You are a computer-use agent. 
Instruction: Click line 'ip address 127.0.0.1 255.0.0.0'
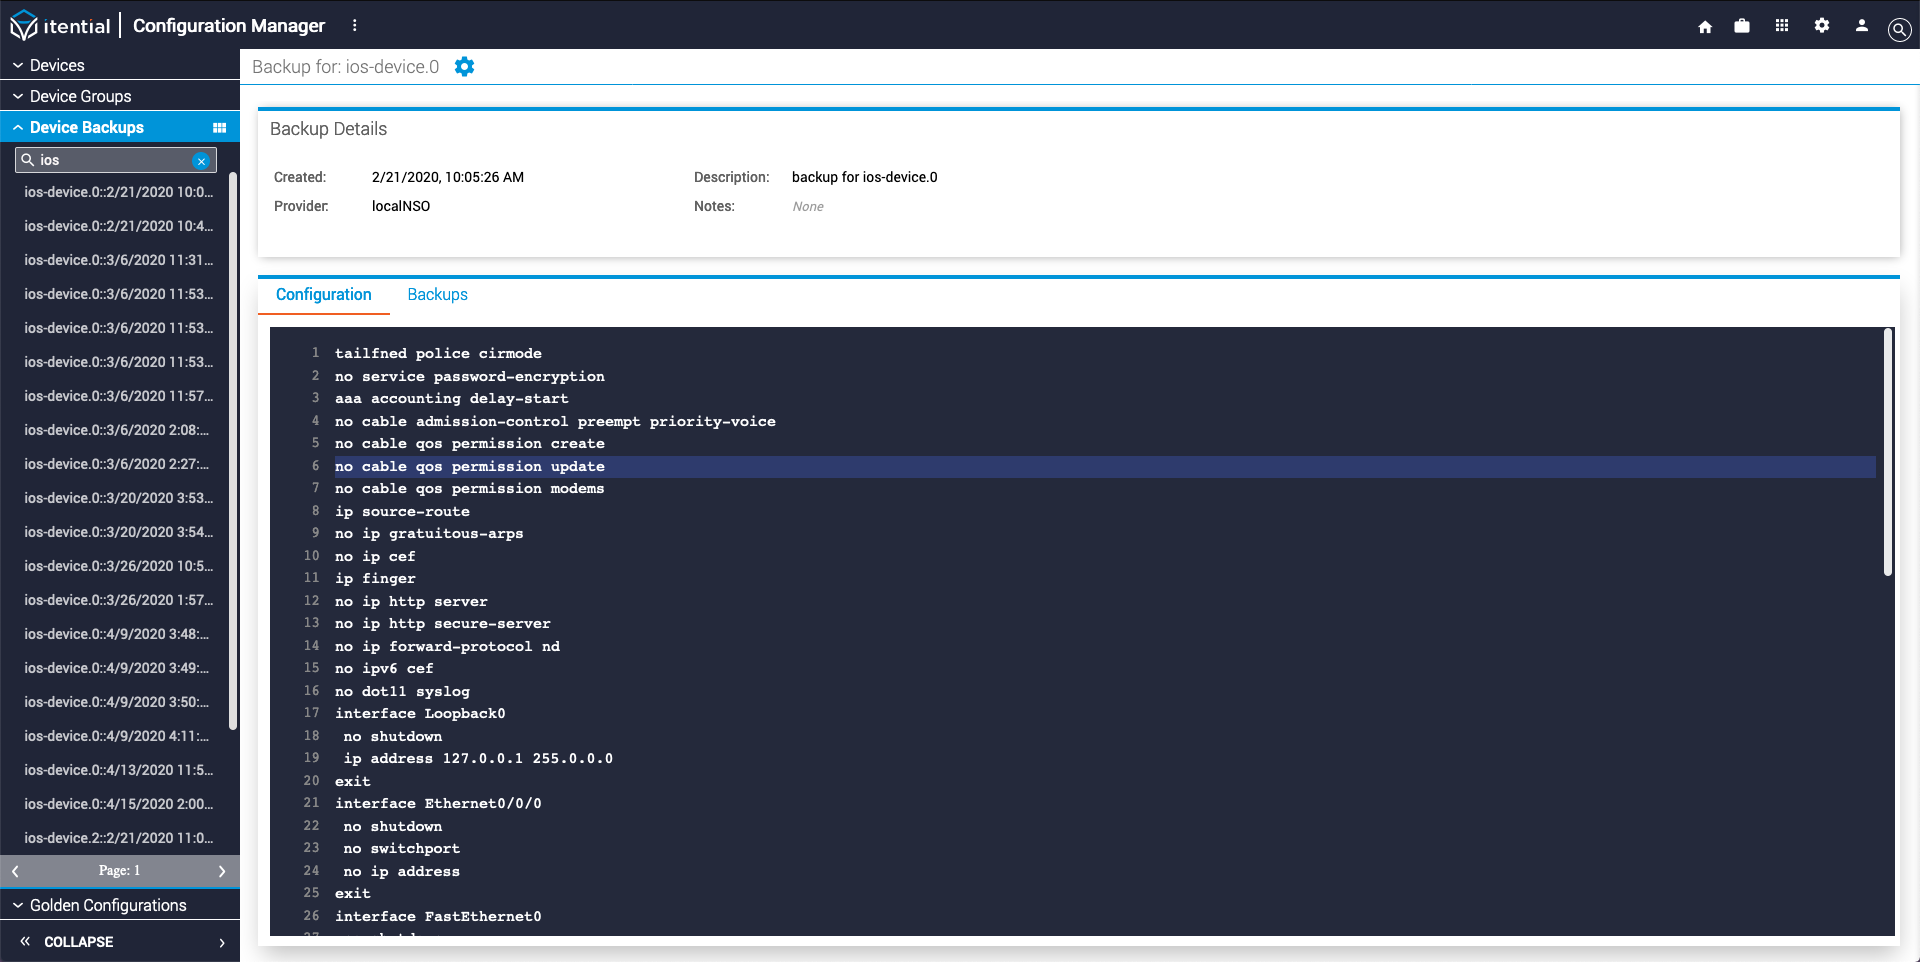478,759
